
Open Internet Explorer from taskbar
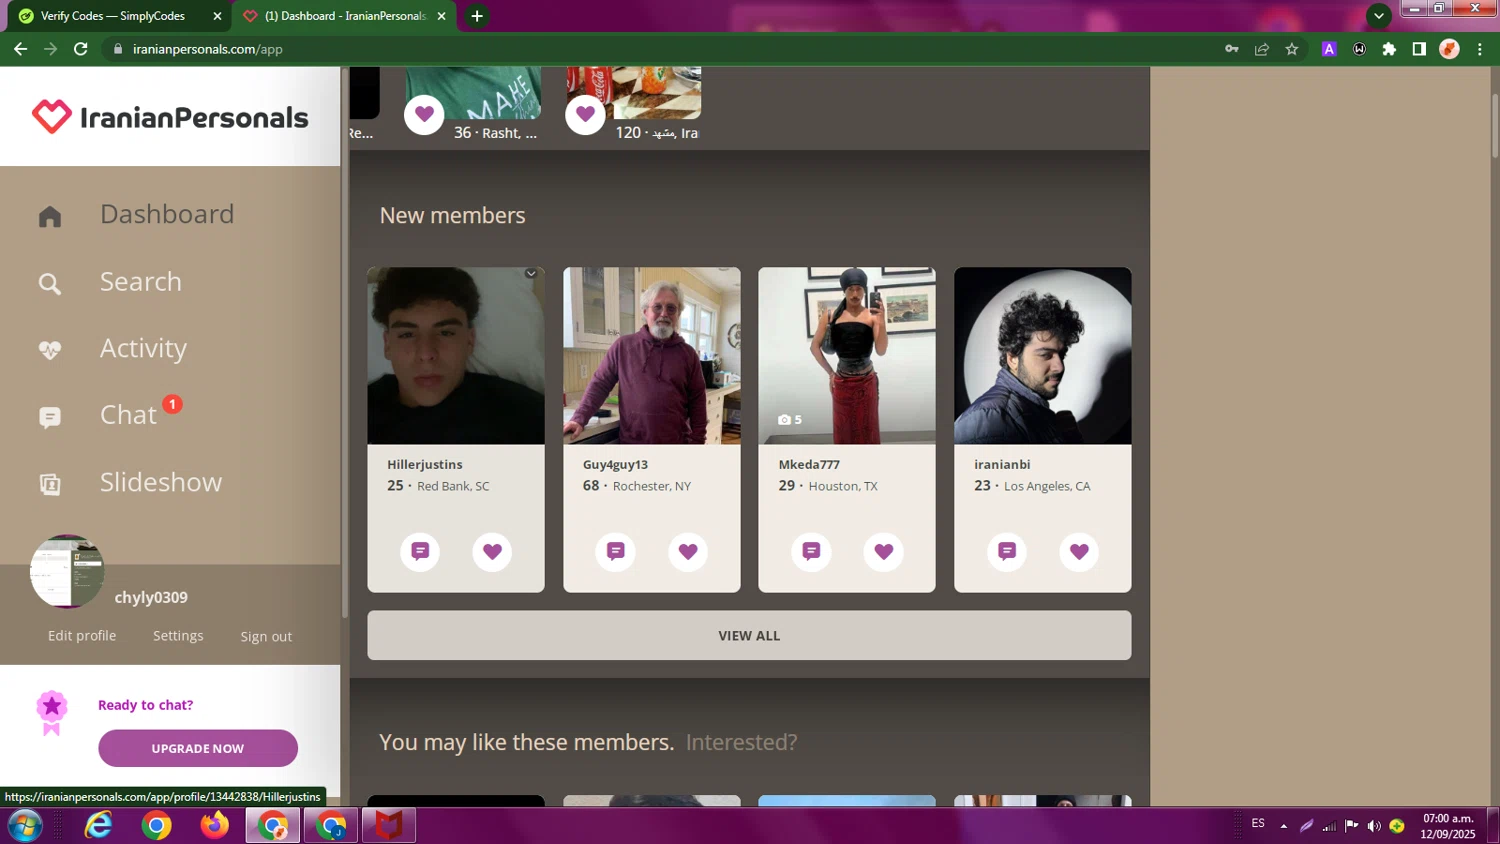tap(98, 825)
